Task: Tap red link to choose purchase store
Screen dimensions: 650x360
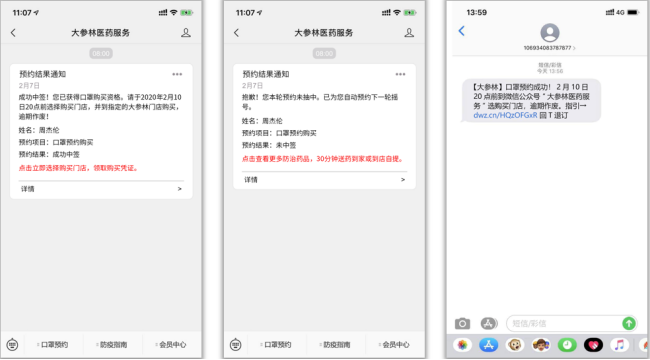Action: pos(78,168)
